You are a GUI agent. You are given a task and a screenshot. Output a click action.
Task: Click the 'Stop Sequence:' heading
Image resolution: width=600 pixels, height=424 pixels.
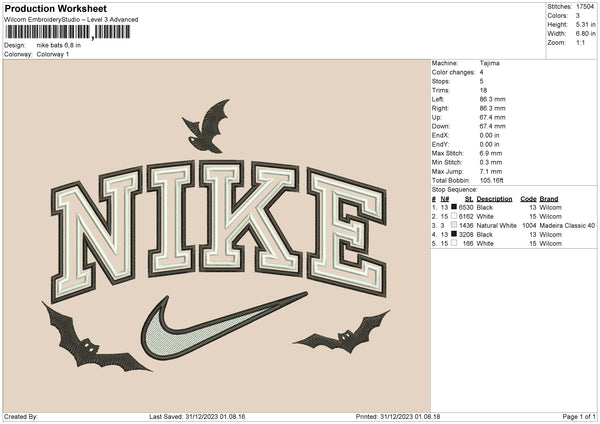(x=455, y=190)
